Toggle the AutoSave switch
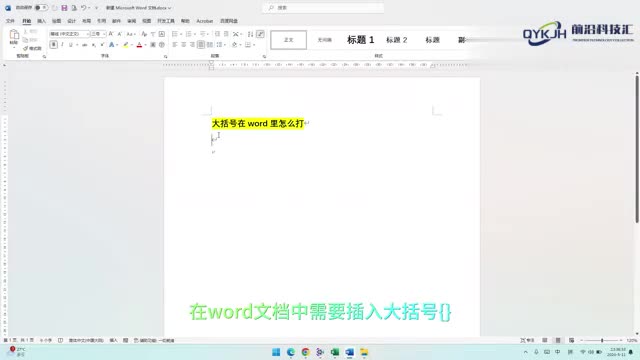 coord(41,8)
